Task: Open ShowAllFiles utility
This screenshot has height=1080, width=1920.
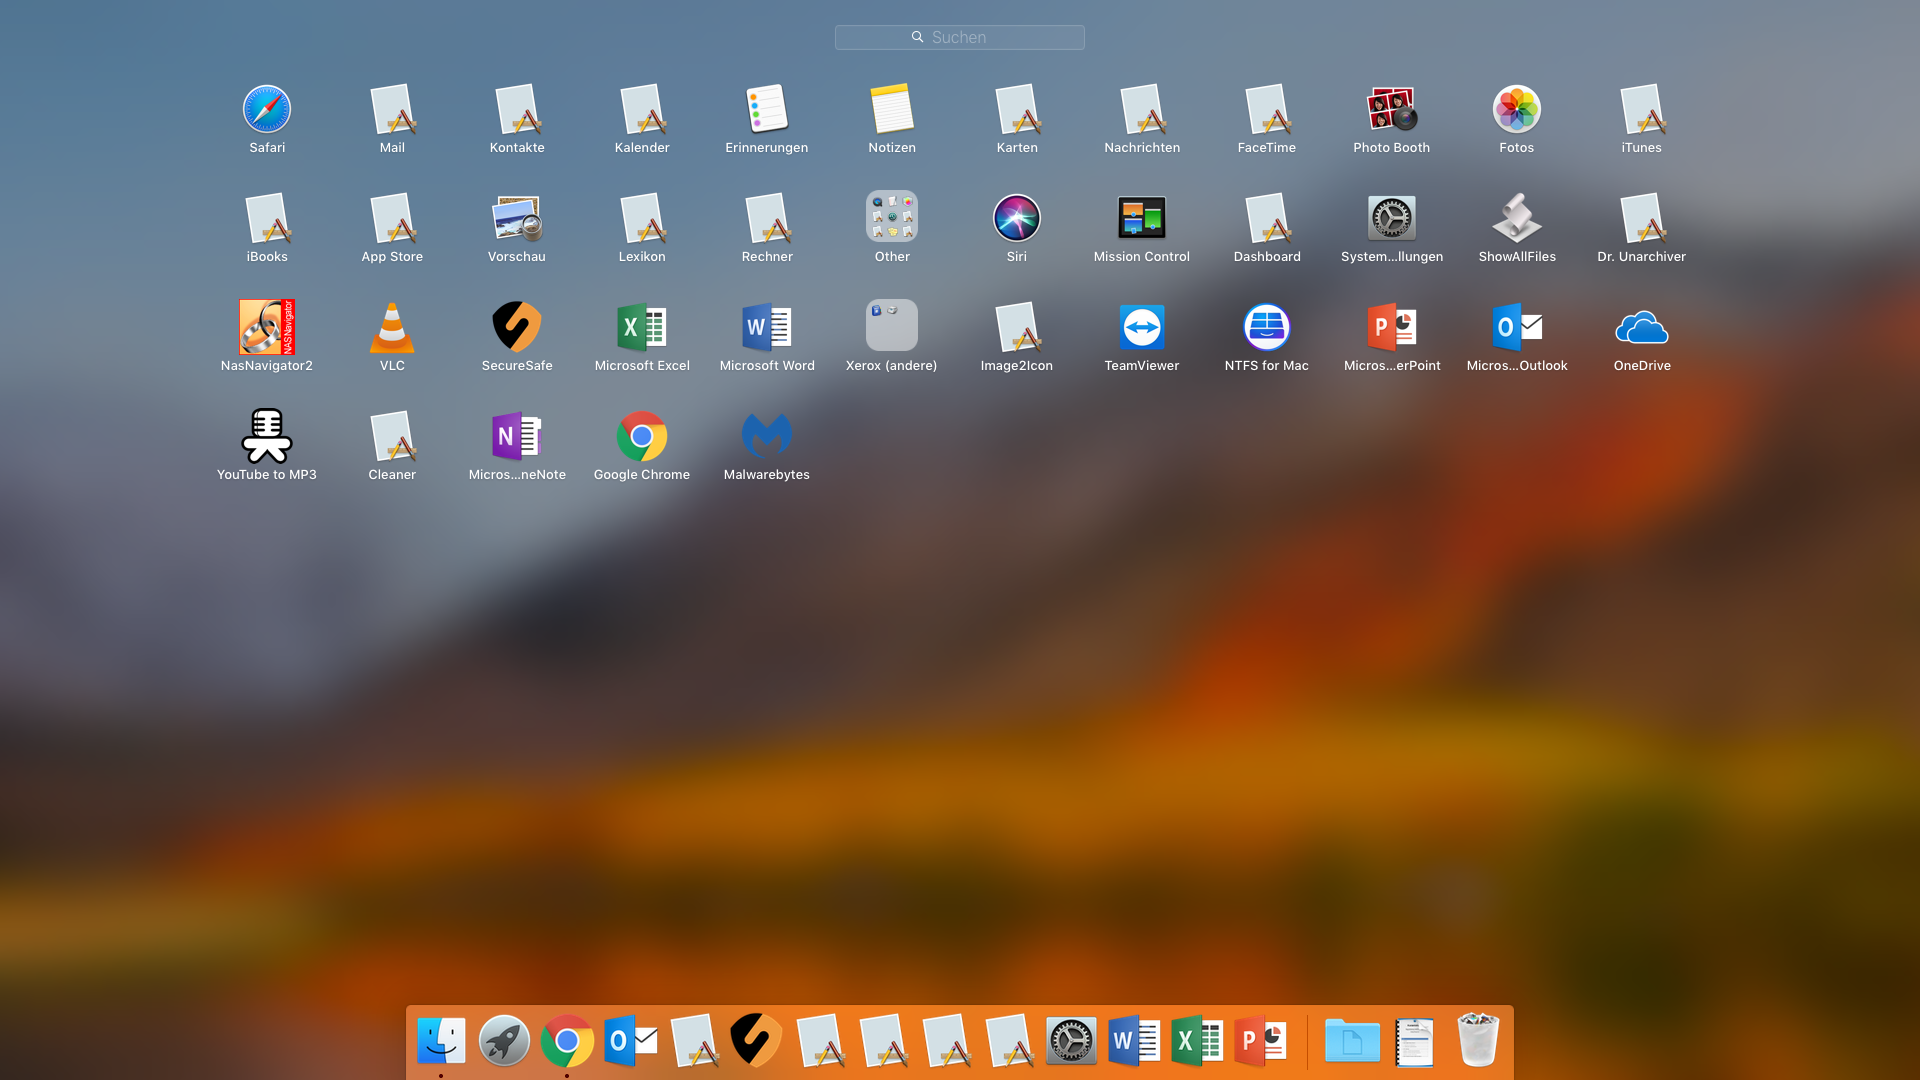Action: 1517,219
